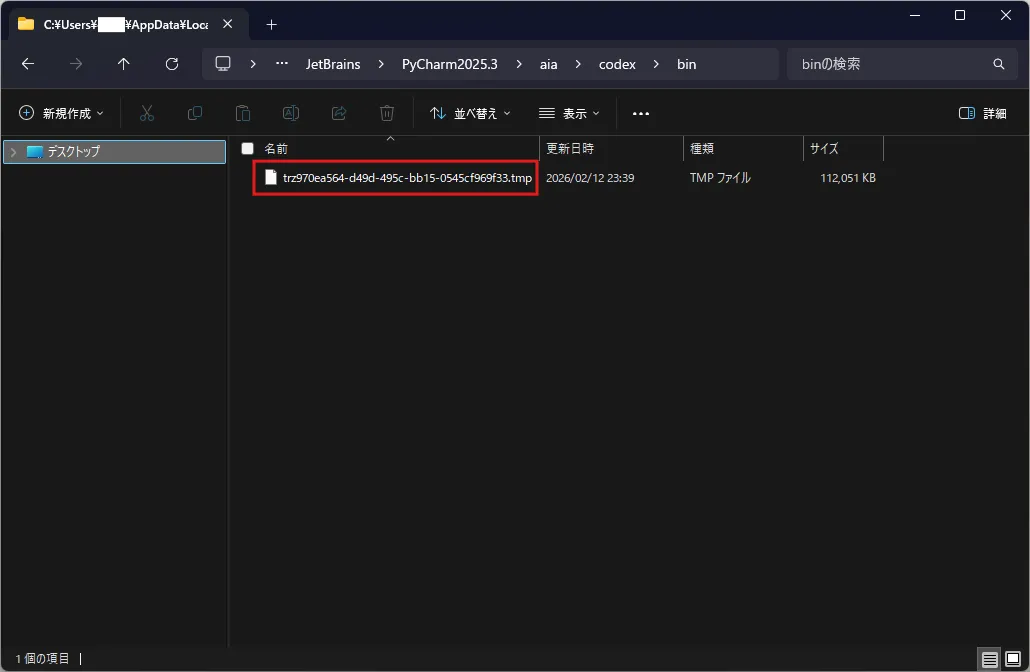Switch to large icons view in status bar
1030x672 pixels.
(x=1013, y=658)
